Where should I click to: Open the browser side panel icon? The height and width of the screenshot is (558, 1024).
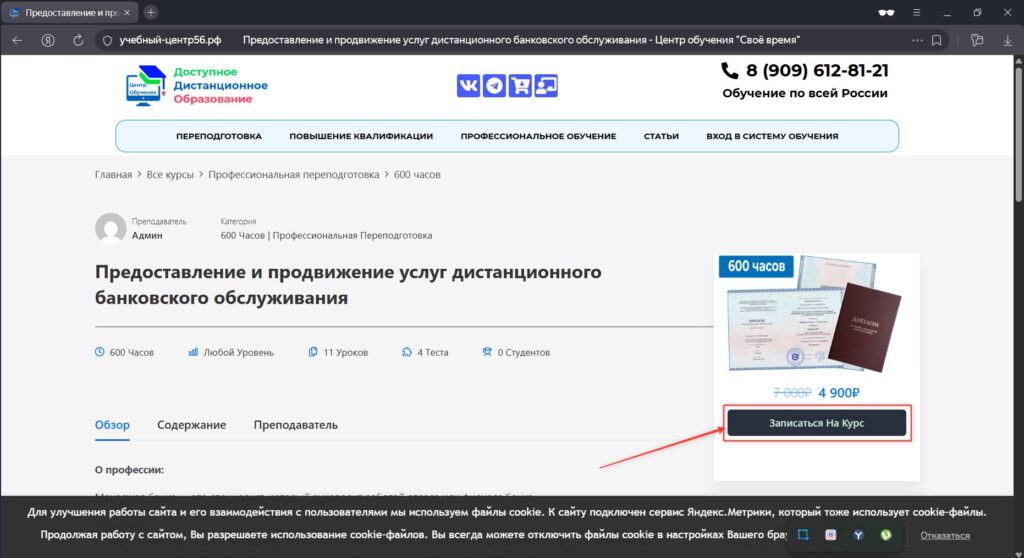tap(977, 40)
